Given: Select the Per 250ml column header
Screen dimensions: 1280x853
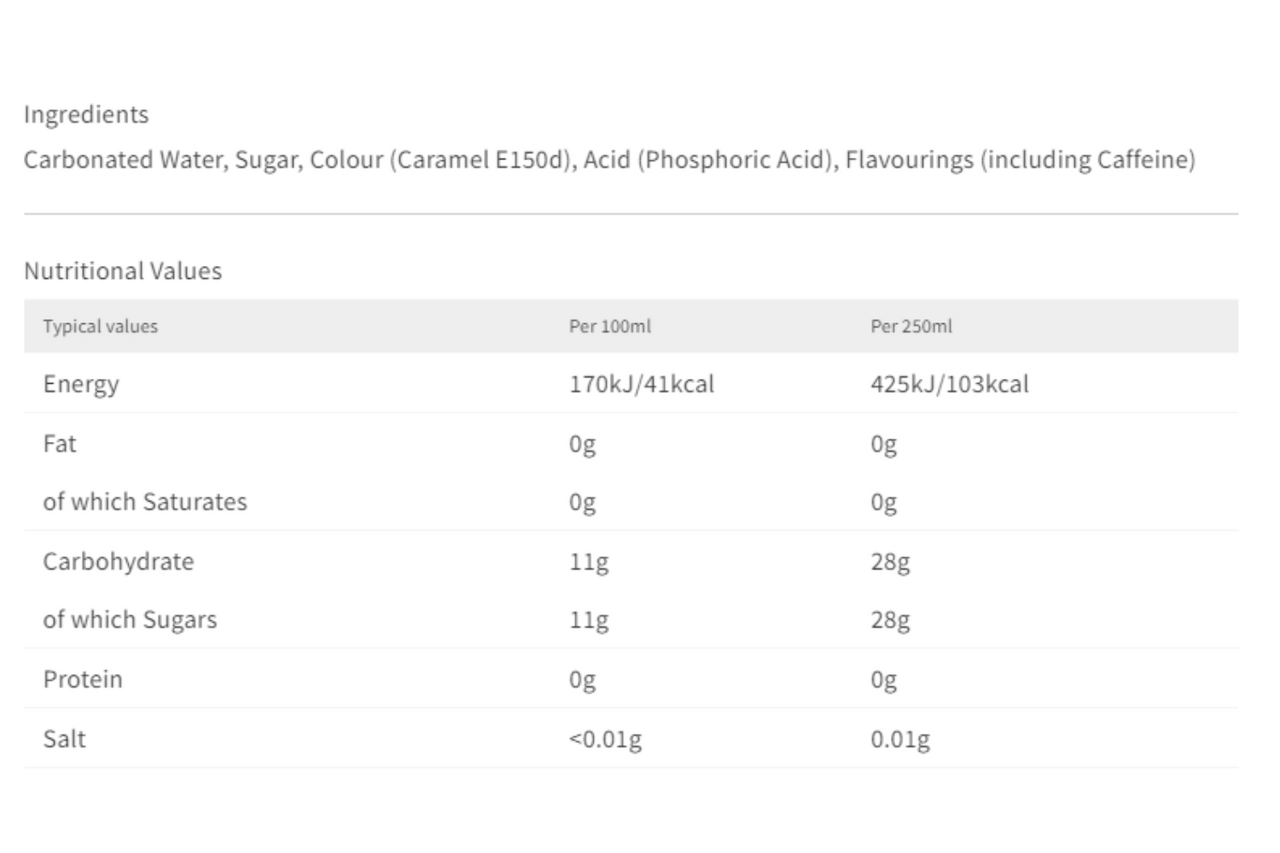Looking at the screenshot, I should point(911,326).
